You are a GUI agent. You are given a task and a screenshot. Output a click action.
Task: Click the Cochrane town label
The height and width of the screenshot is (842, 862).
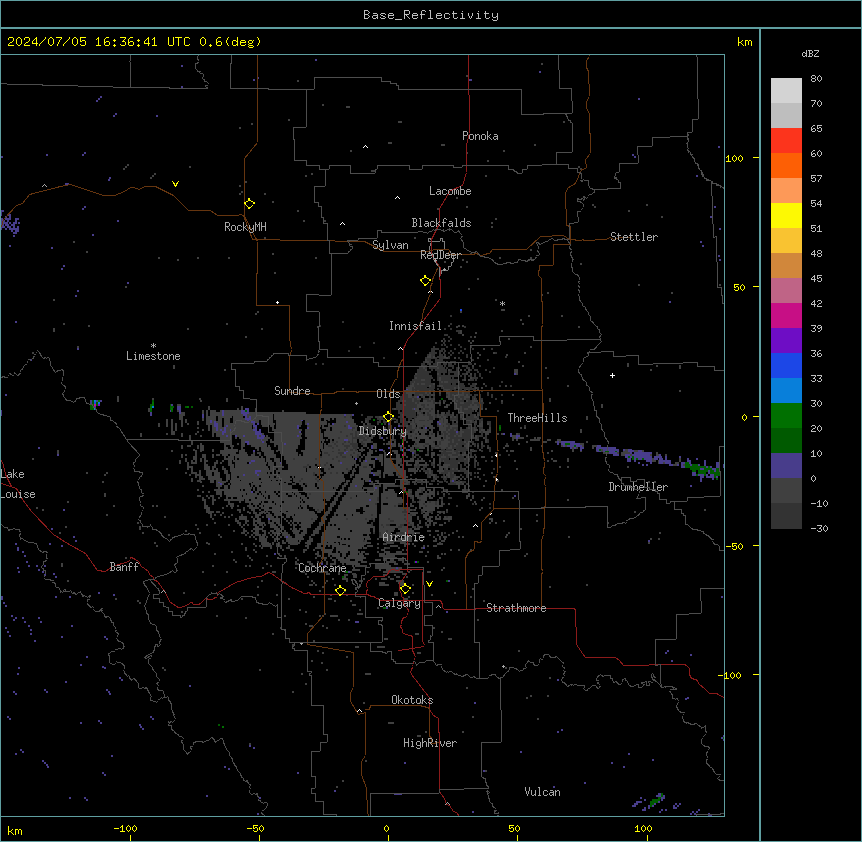[322, 568]
